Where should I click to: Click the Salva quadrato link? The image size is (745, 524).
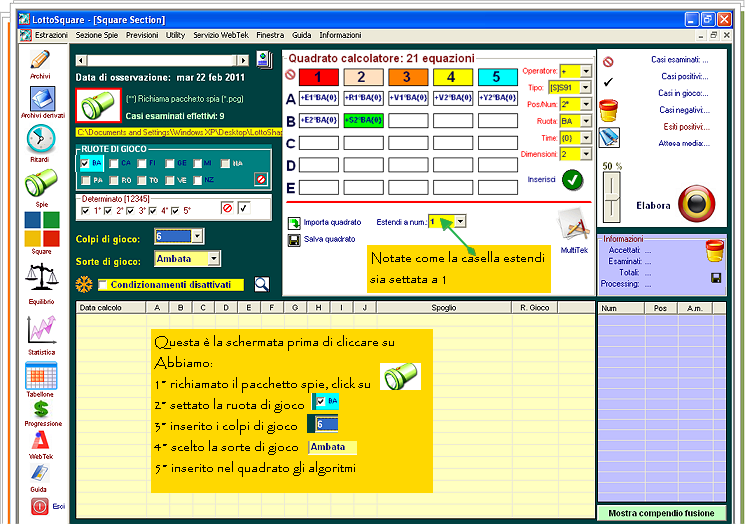(330, 239)
